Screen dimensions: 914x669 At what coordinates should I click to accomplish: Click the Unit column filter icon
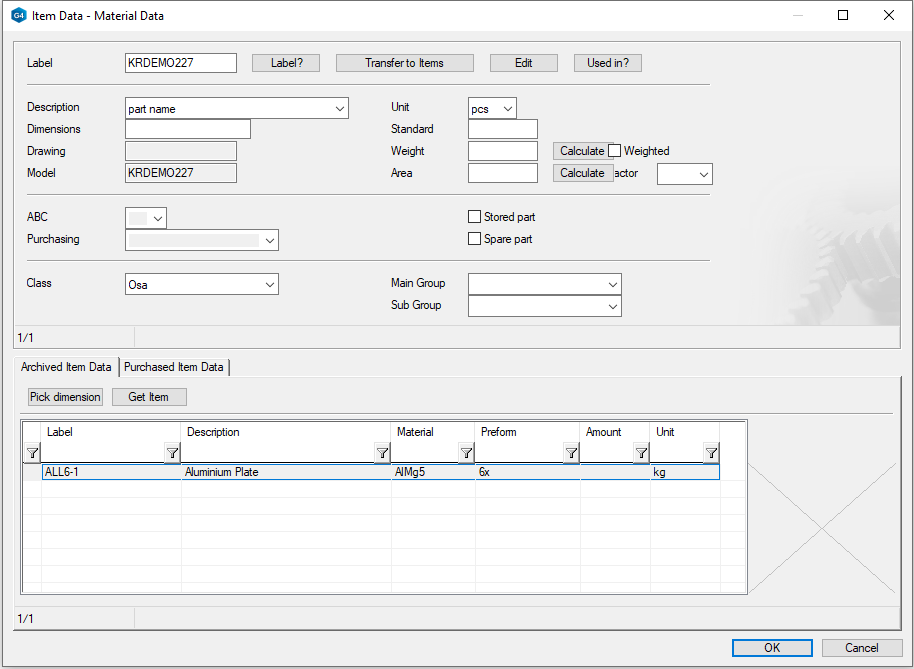click(x=711, y=453)
